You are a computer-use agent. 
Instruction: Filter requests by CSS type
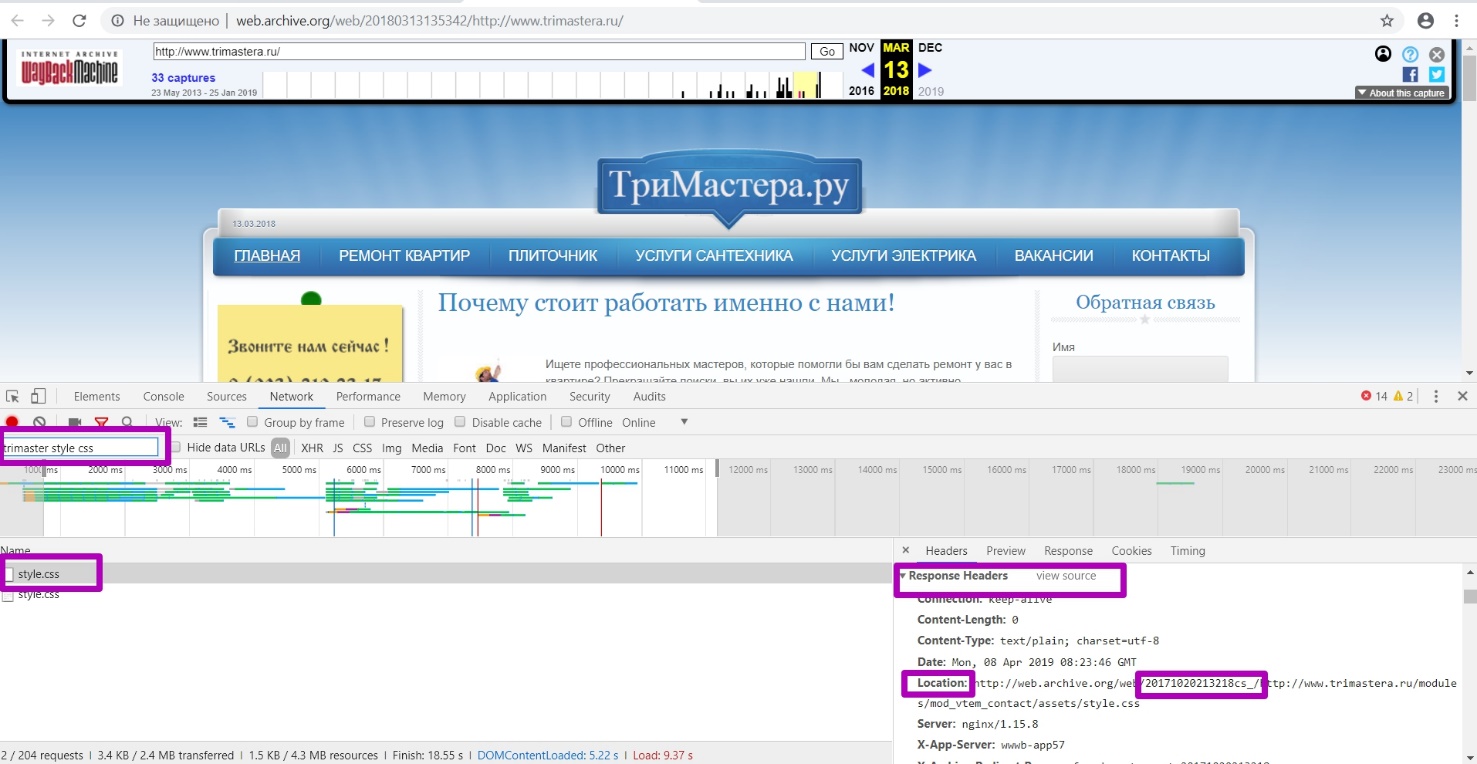tap(362, 448)
